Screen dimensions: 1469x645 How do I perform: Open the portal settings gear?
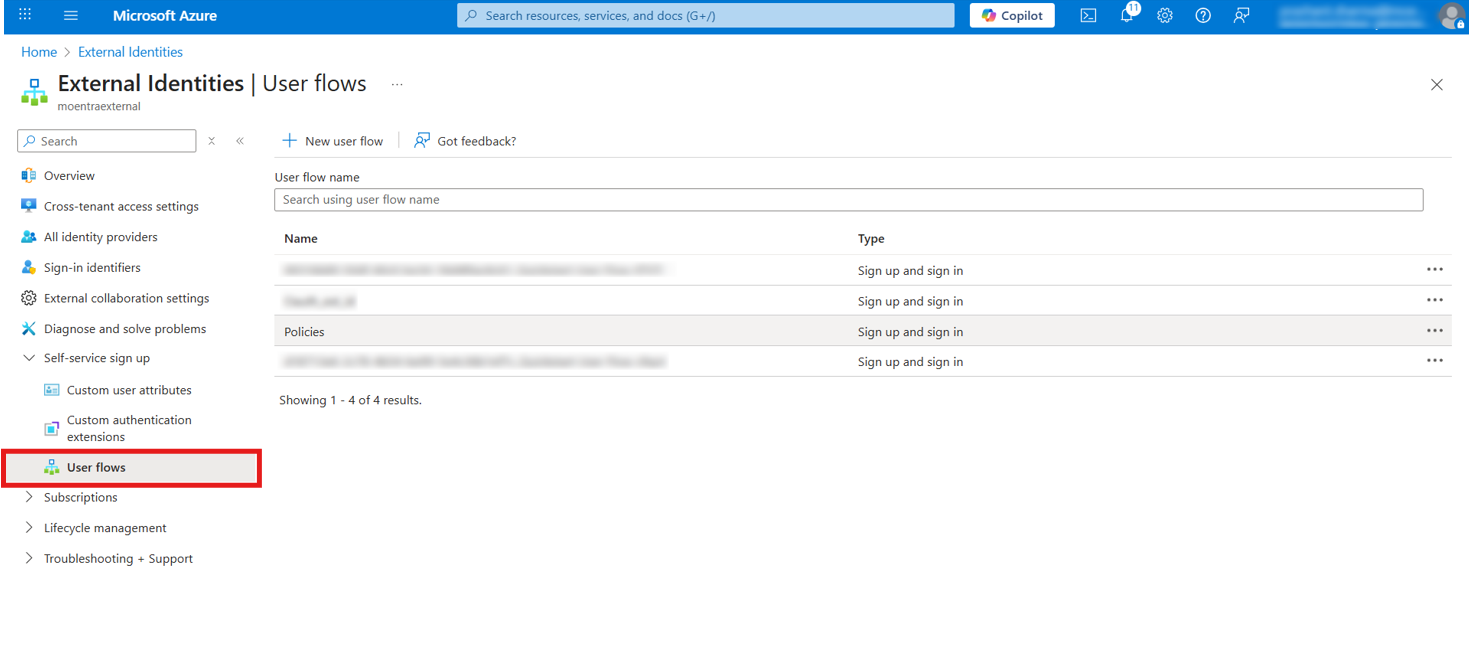1164,15
